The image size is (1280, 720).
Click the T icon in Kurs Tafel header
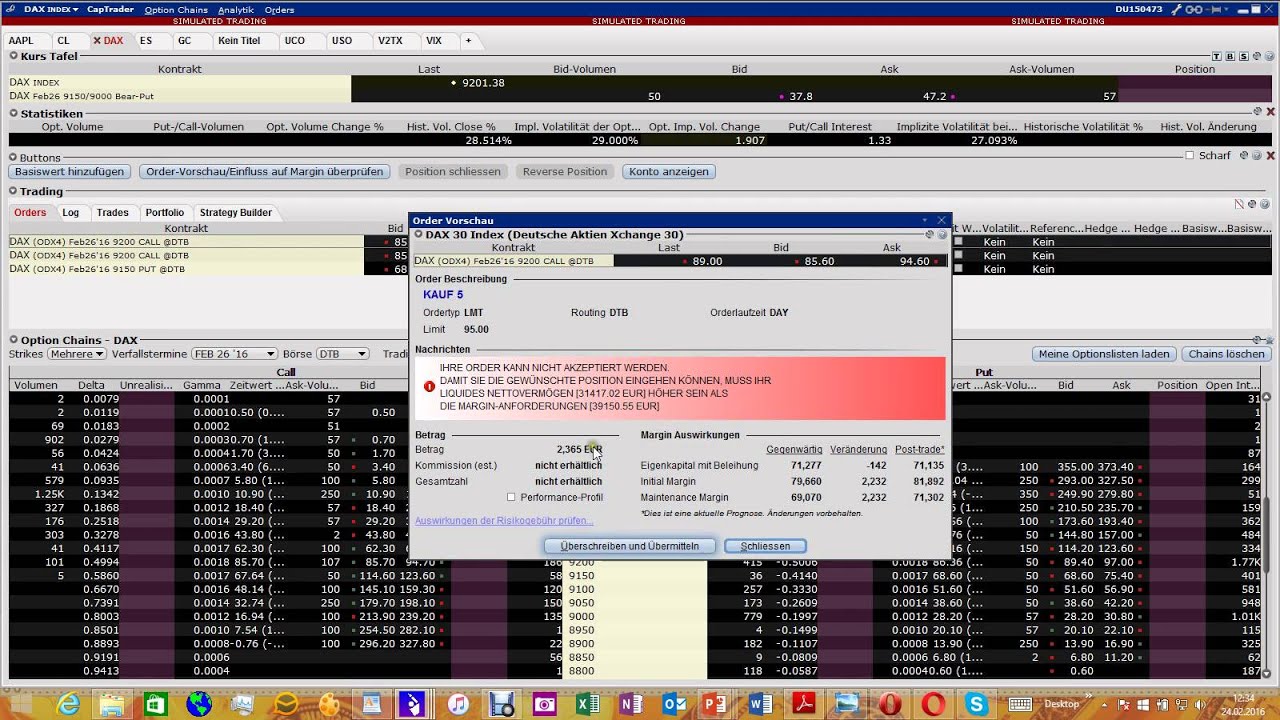1218,56
